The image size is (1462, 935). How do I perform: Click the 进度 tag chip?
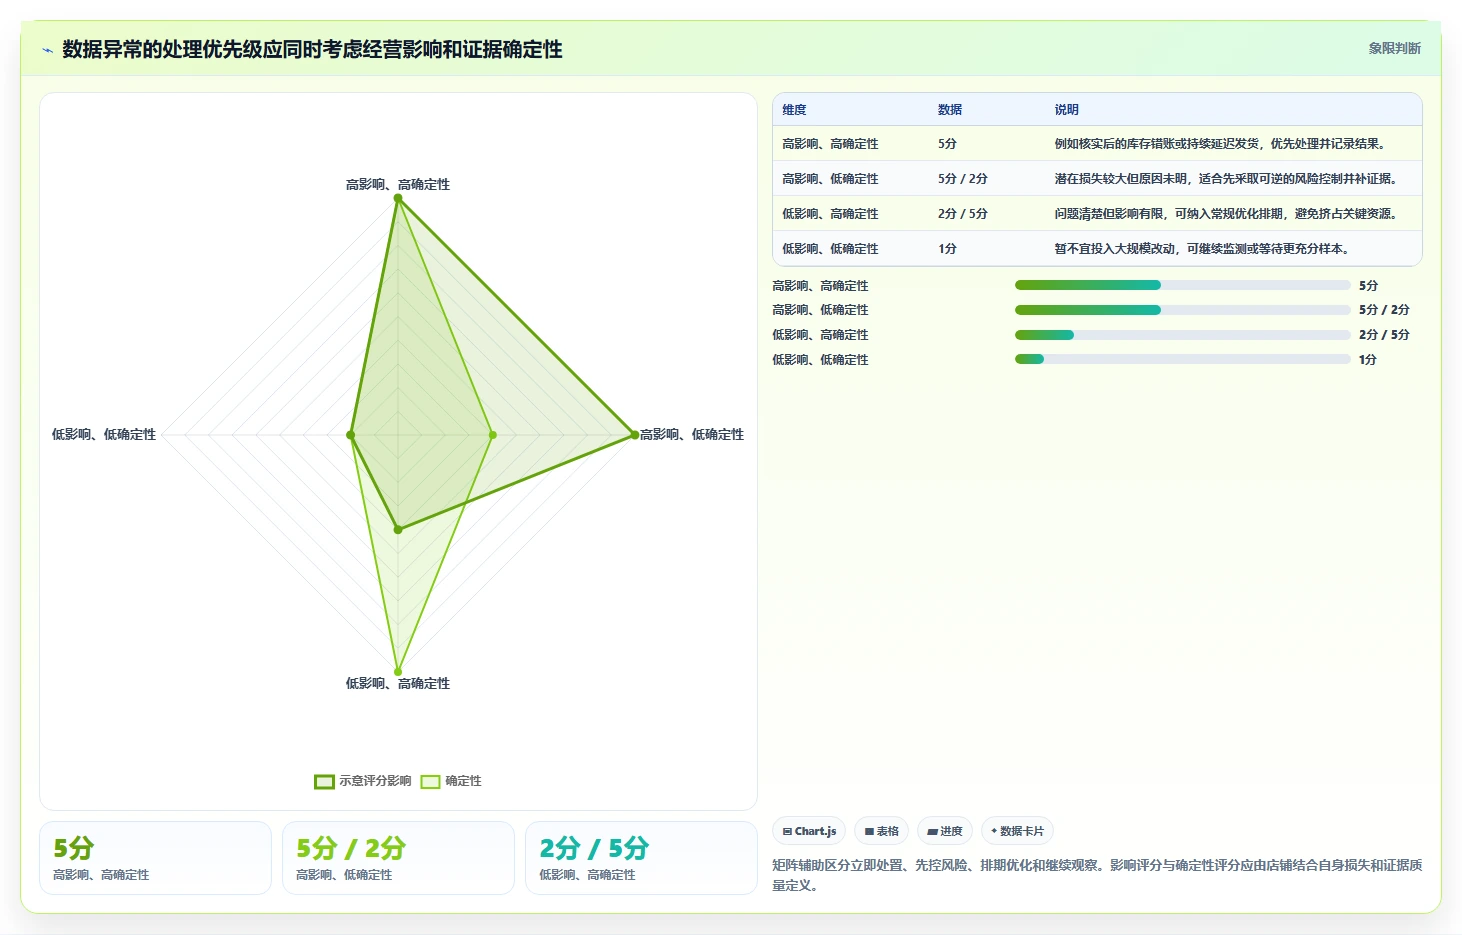pyautogui.click(x=944, y=831)
